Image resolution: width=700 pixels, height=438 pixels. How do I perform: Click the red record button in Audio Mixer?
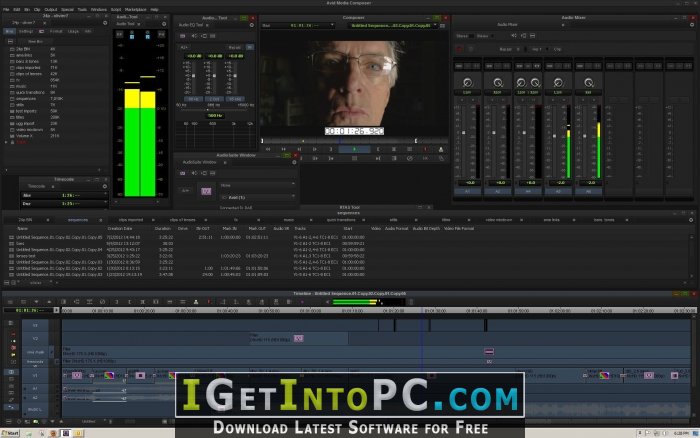click(459, 49)
